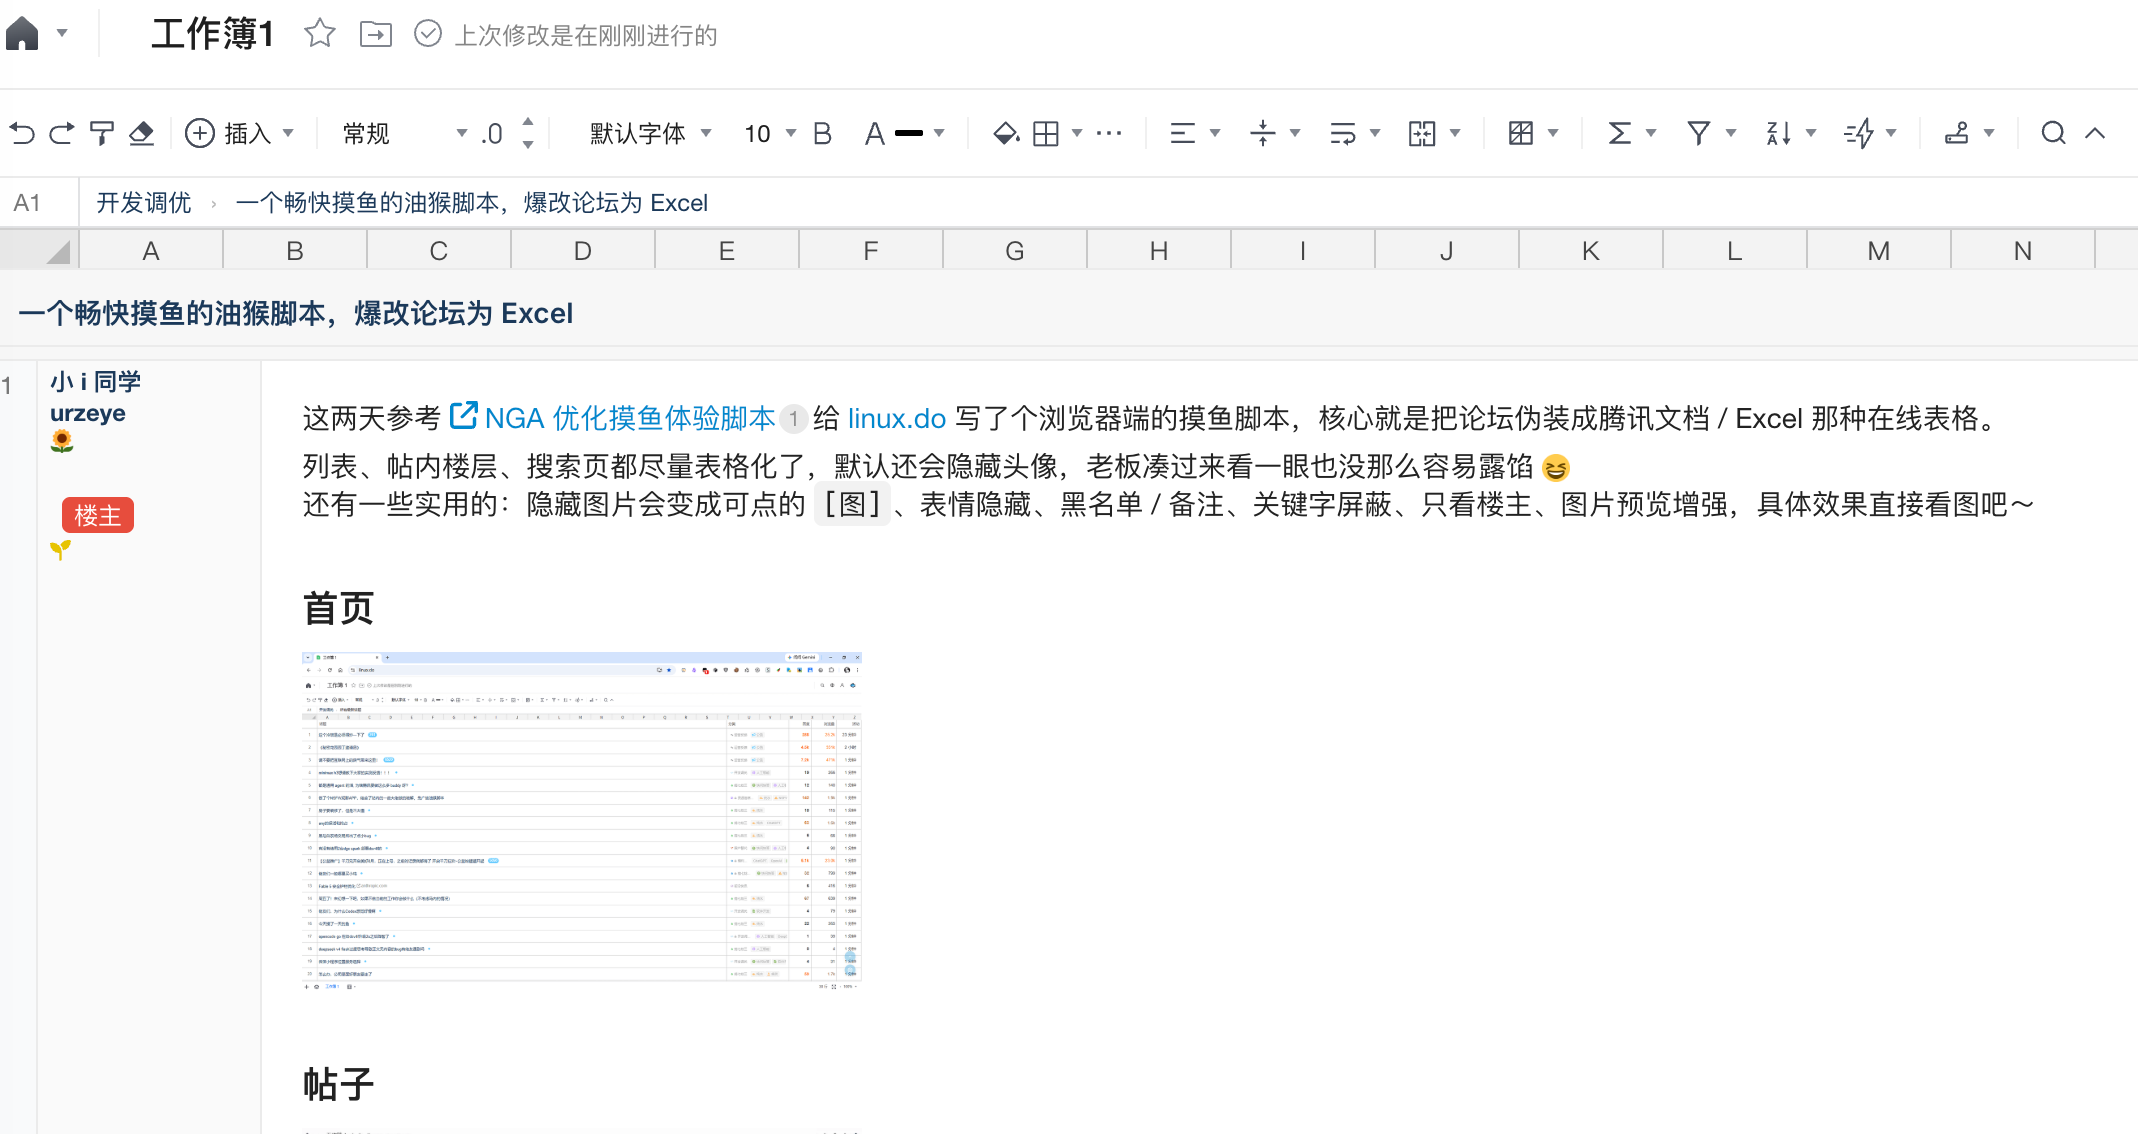Click the cell borders icon
This screenshot has width=2138, height=1134.
pos(1046,133)
